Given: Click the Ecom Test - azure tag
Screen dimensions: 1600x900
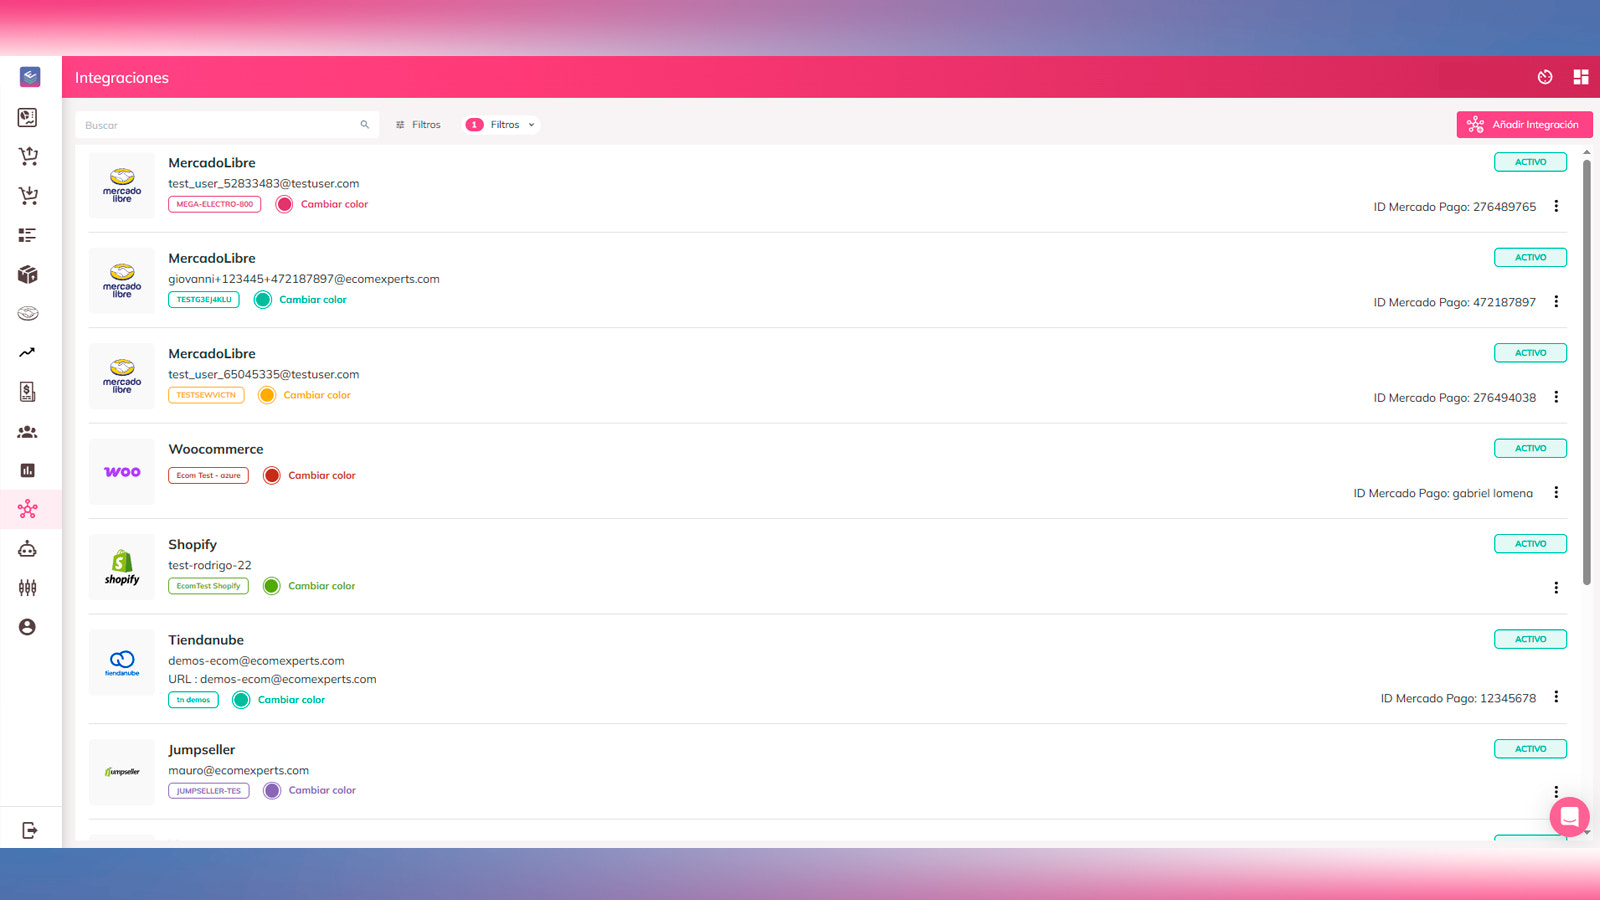Looking at the screenshot, I should pyautogui.click(x=208, y=476).
